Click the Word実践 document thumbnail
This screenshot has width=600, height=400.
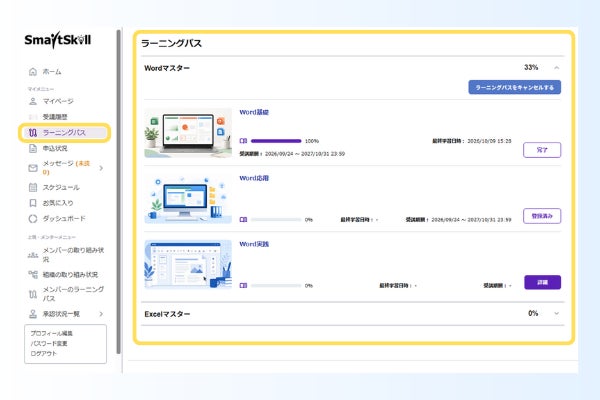[188, 264]
